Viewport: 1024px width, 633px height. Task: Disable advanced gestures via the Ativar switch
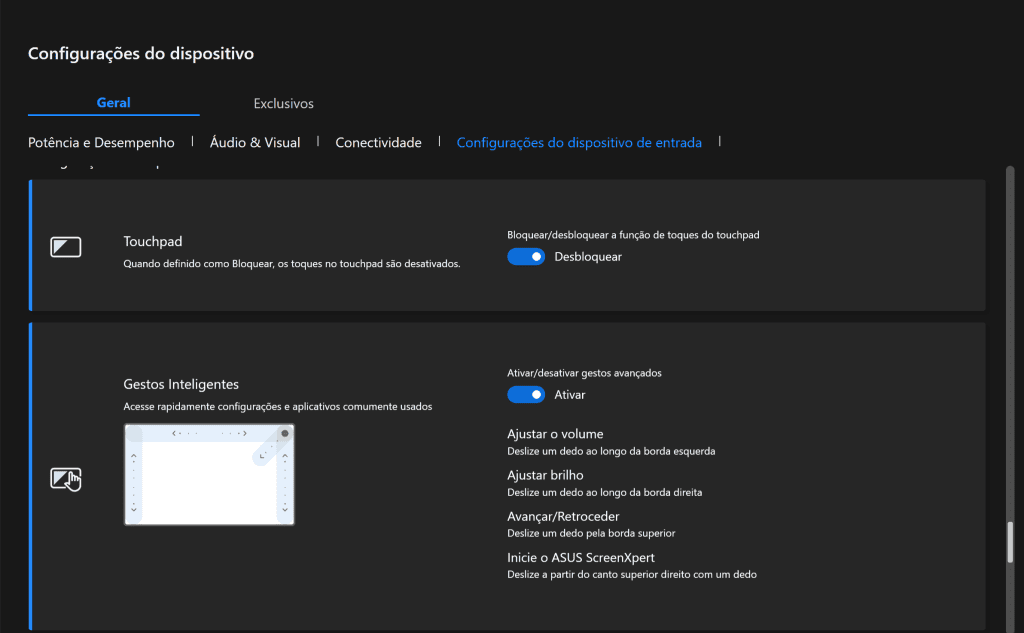pyautogui.click(x=526, y=394)
